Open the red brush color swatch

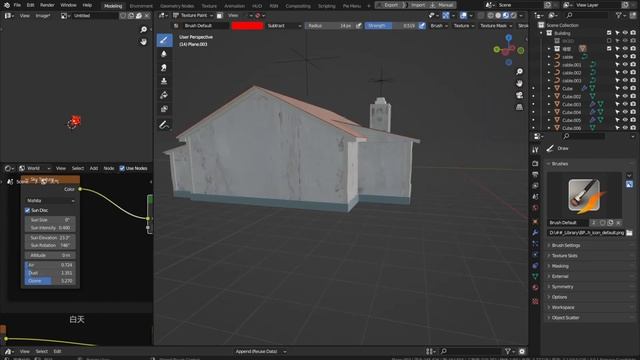click(x=247, y=26)
